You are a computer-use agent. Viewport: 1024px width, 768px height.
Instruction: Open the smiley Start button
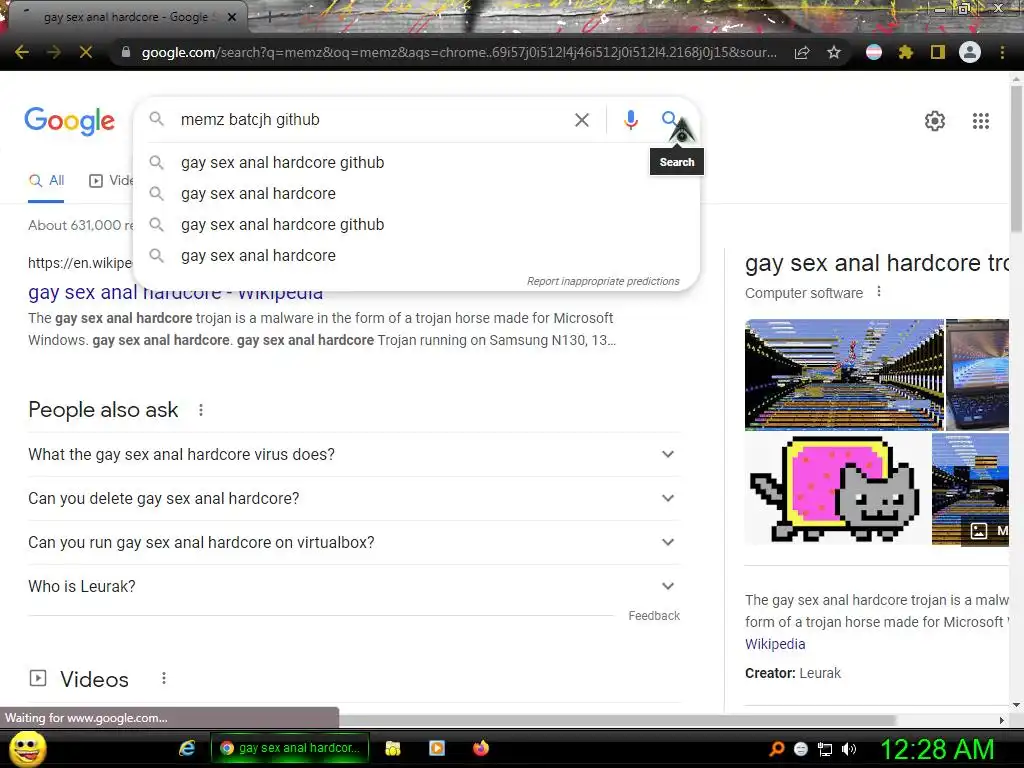(27, 748)
